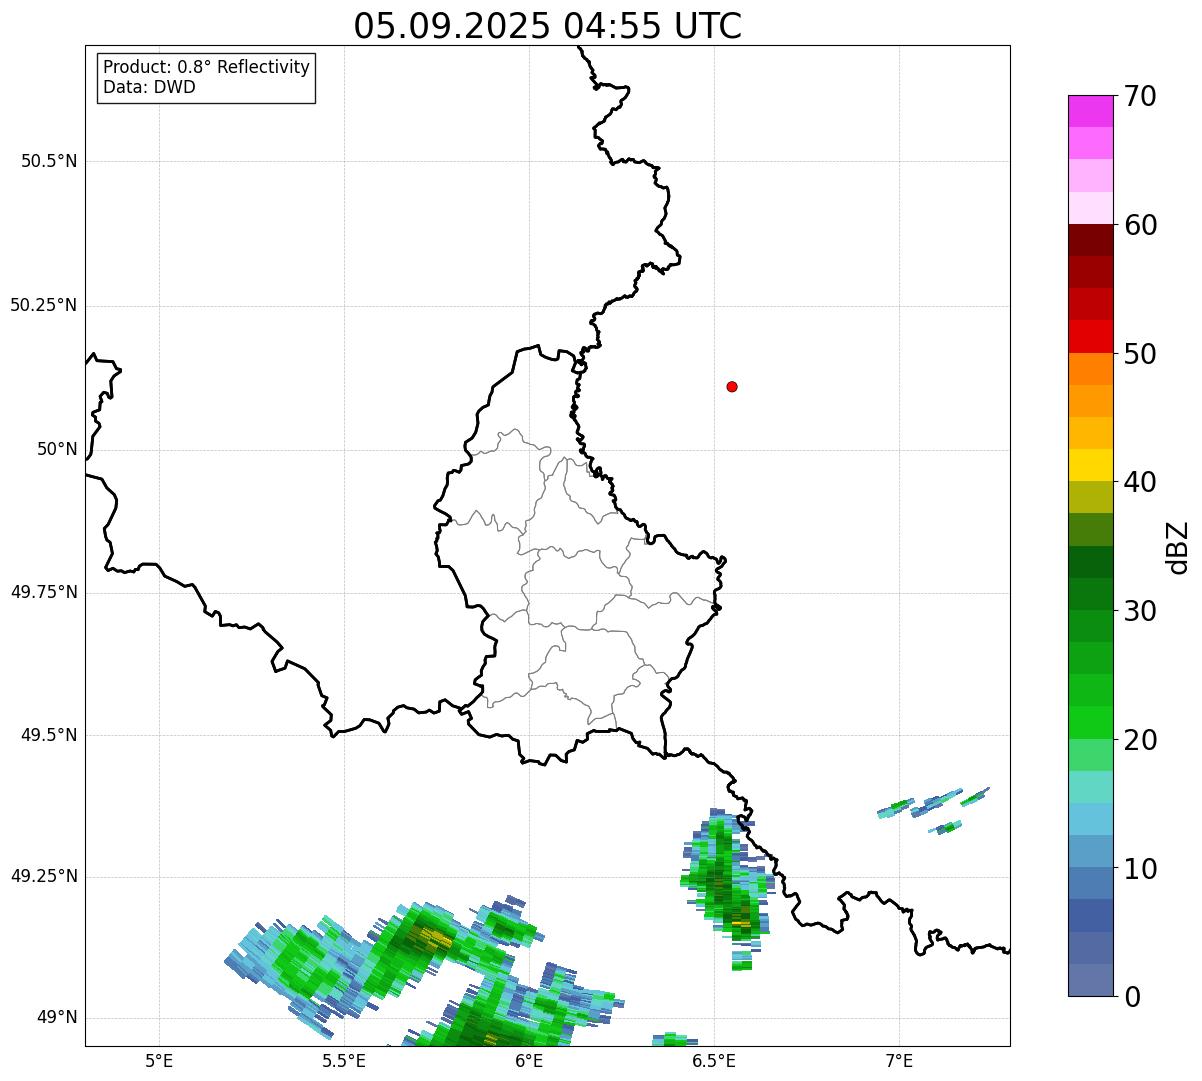Click the longitude label 5°E
Viewport: 1202px width, 1081px height.
pos(159,1060)
